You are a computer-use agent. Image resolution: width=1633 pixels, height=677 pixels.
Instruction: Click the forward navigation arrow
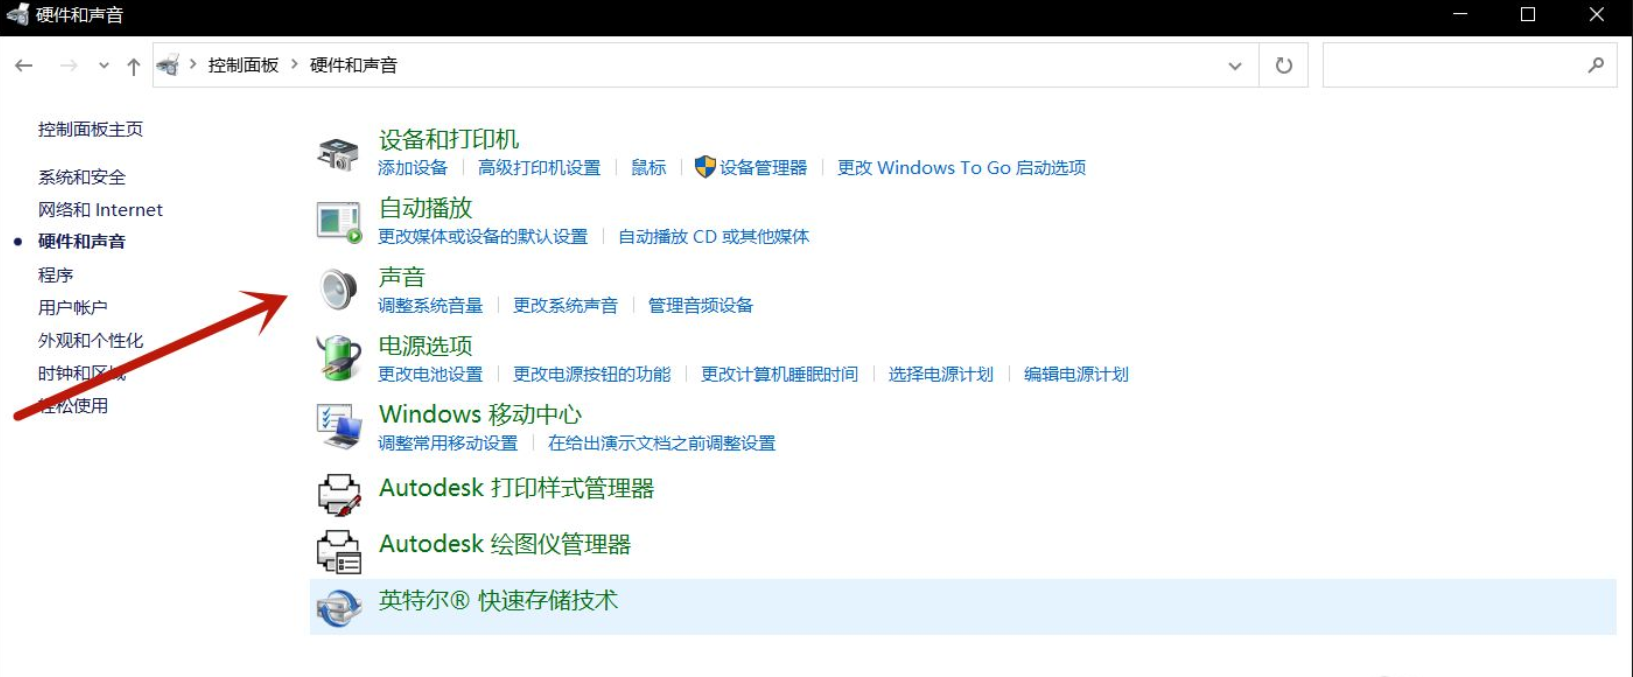point(69,65)
